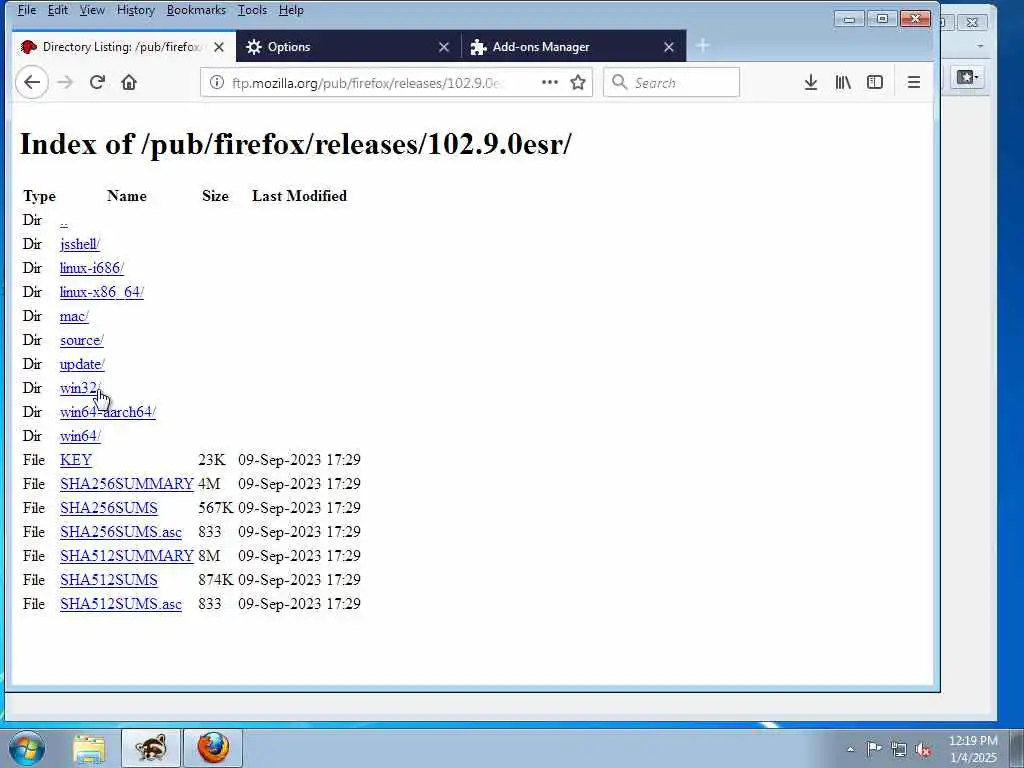1024x768 pixels.
Task: Open Action Center flag tray icon
Action: pyautogui.click(x=874, y=749)
